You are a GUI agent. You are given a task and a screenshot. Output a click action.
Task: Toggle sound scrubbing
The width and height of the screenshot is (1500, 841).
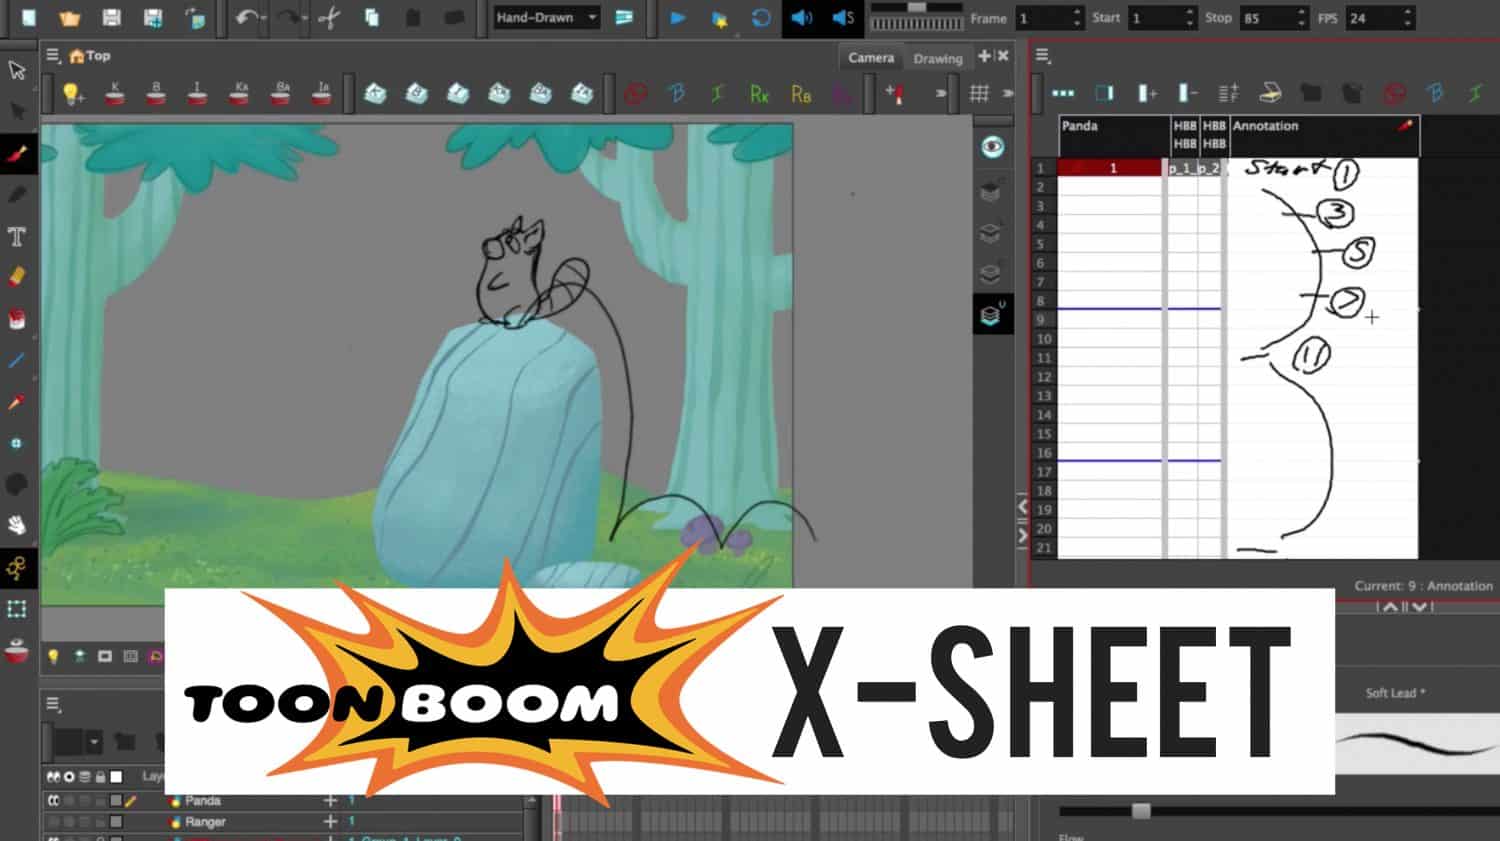[844, 17]
